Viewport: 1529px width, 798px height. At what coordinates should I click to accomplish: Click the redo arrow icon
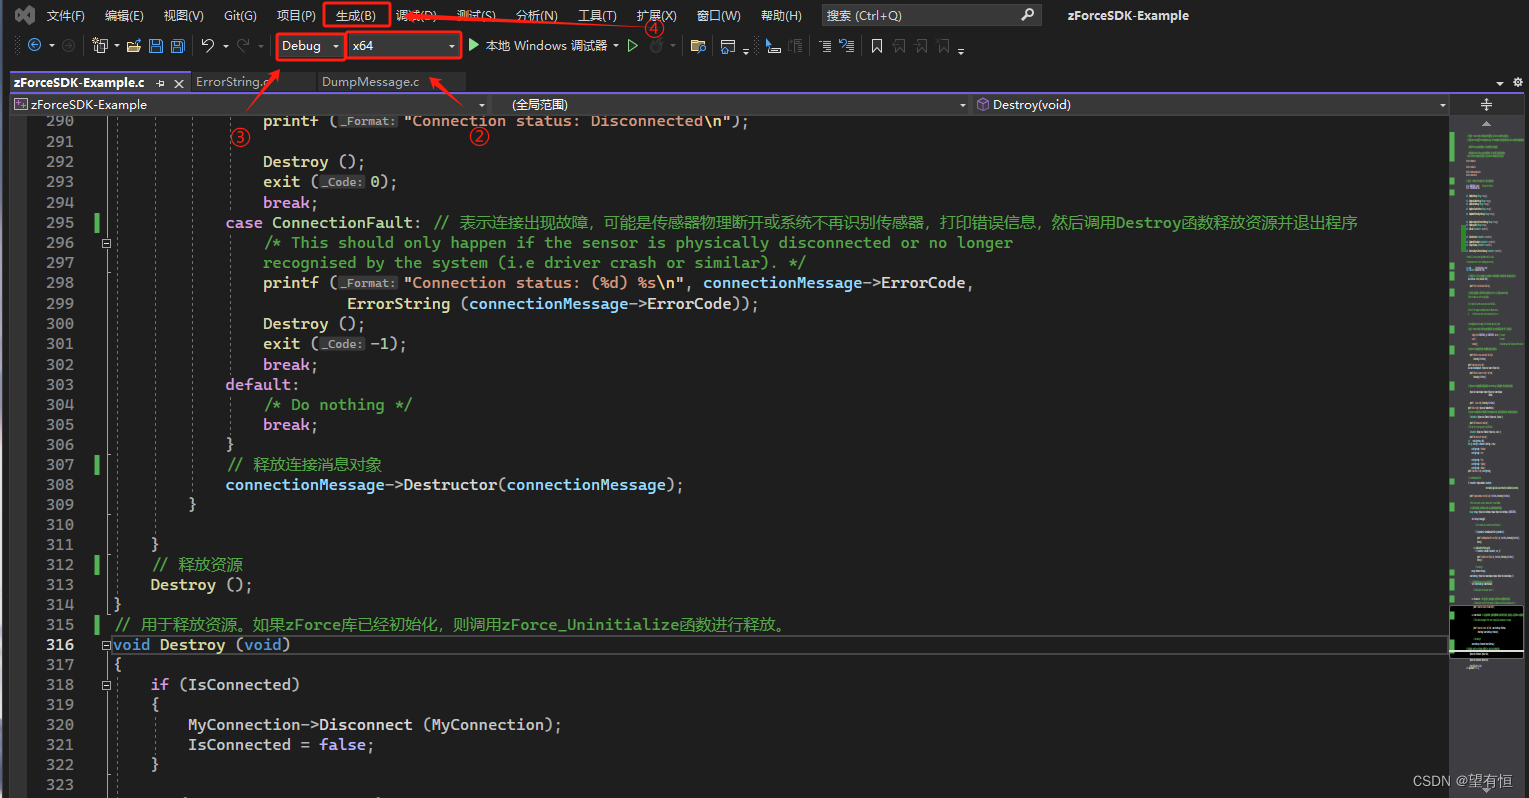tap(243, 46)
